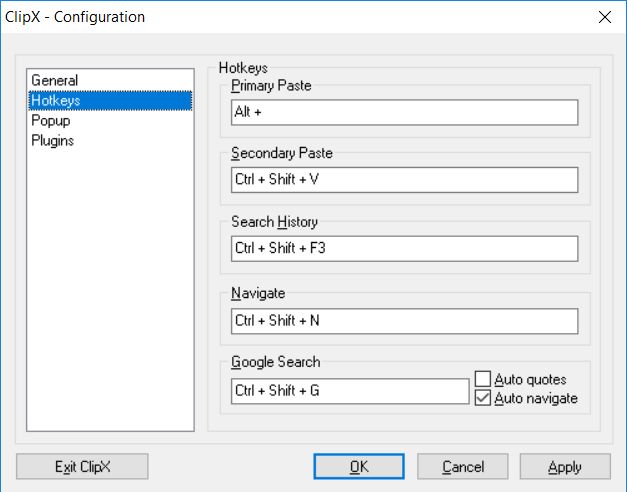
Task: Open the Plugins settings page
Action: click(52, 141)
